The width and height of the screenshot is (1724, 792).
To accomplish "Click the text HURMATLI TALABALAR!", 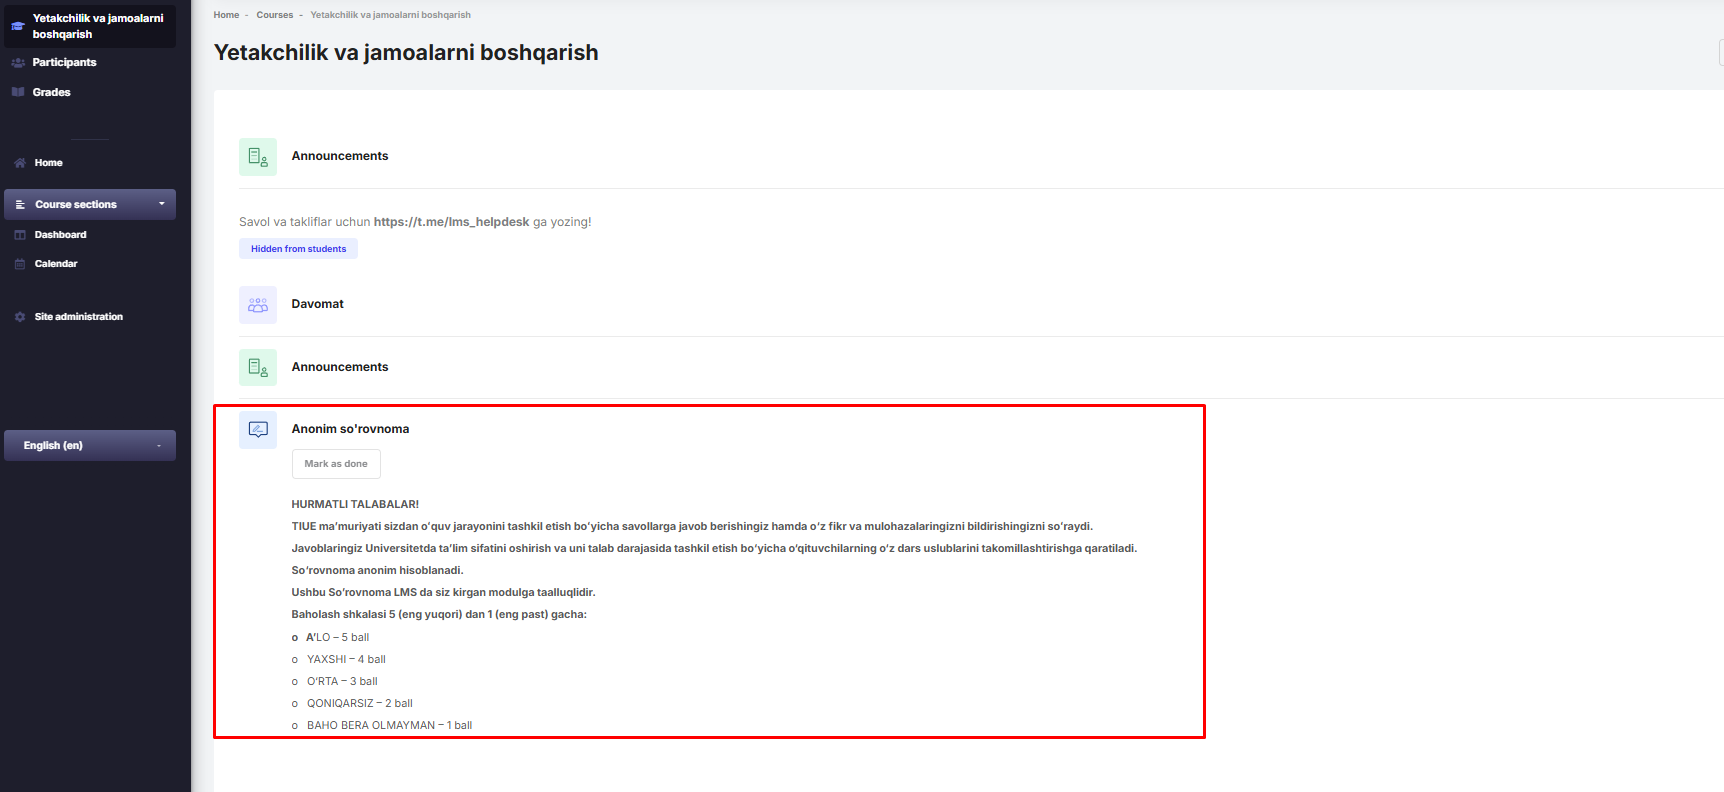I will (x=355, y=505).
